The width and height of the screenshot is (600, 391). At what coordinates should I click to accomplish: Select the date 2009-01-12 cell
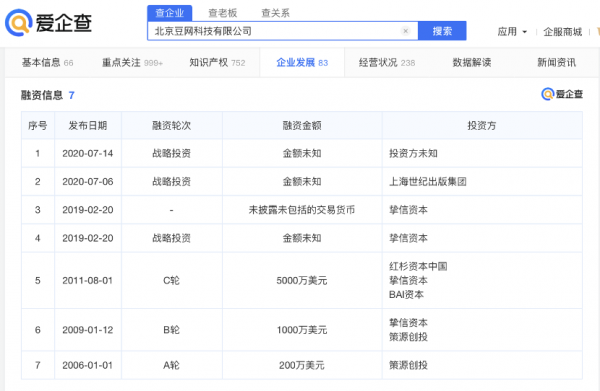(x=88, y=329)
